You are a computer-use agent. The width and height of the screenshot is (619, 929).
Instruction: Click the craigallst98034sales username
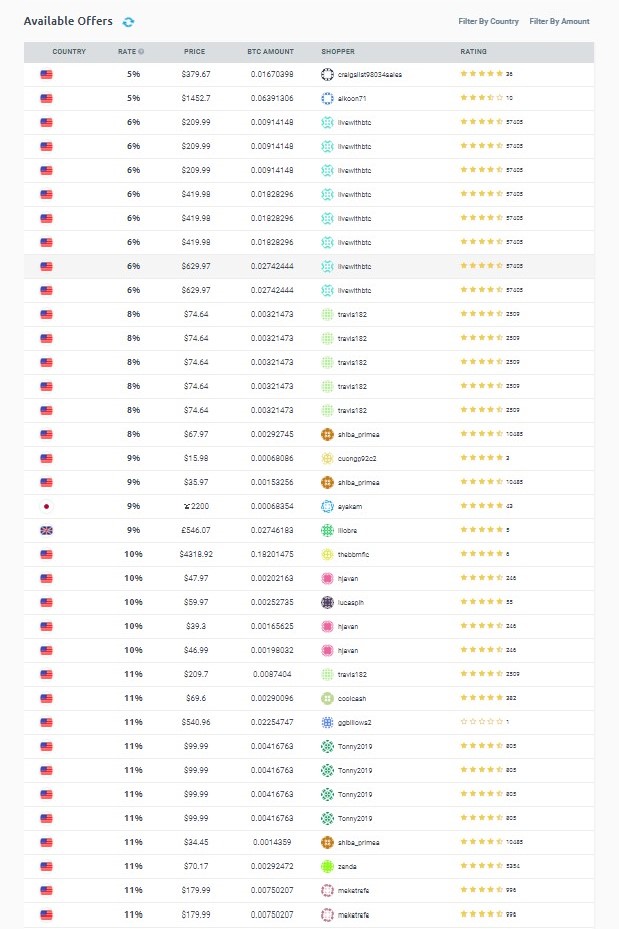370,74
